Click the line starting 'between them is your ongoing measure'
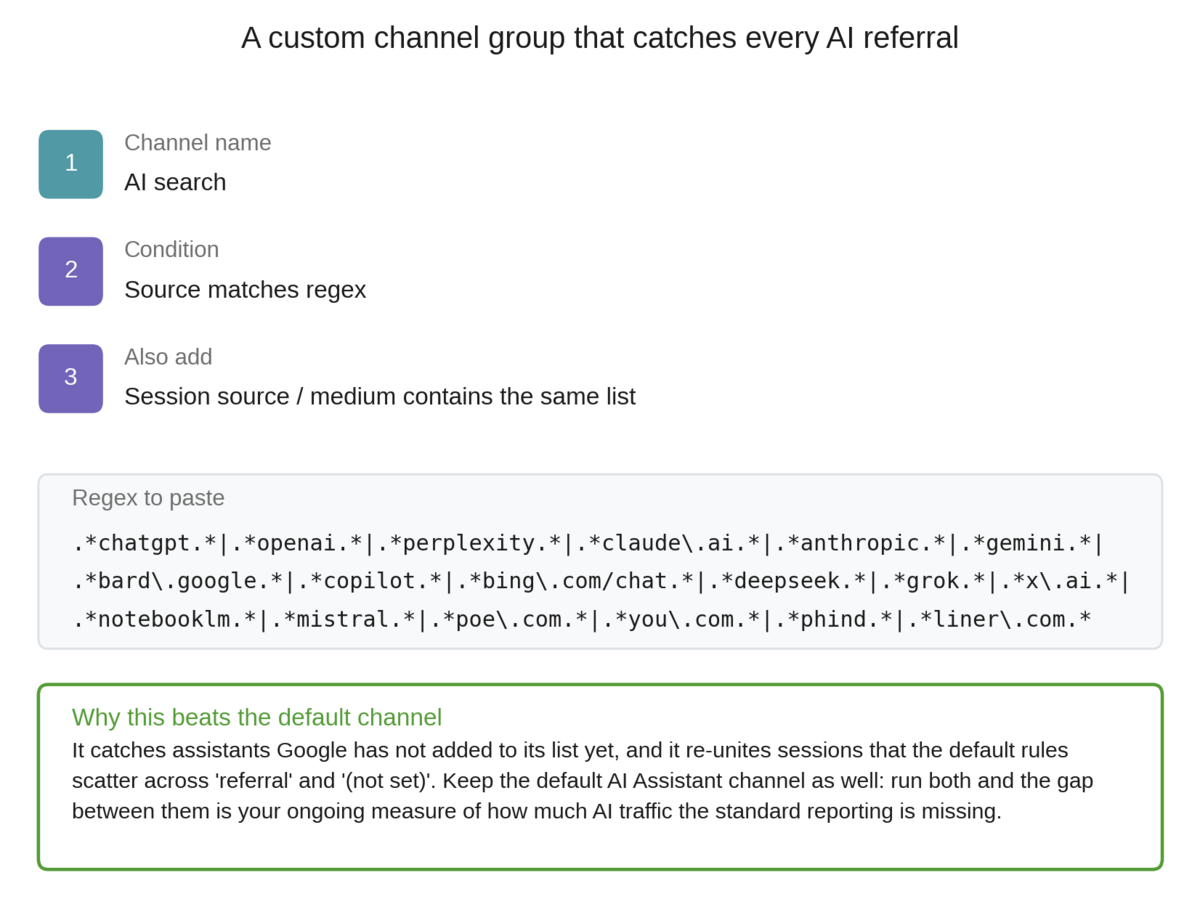Image resolution: width=1200 pixels, height=915 pixels. (536, 811)
